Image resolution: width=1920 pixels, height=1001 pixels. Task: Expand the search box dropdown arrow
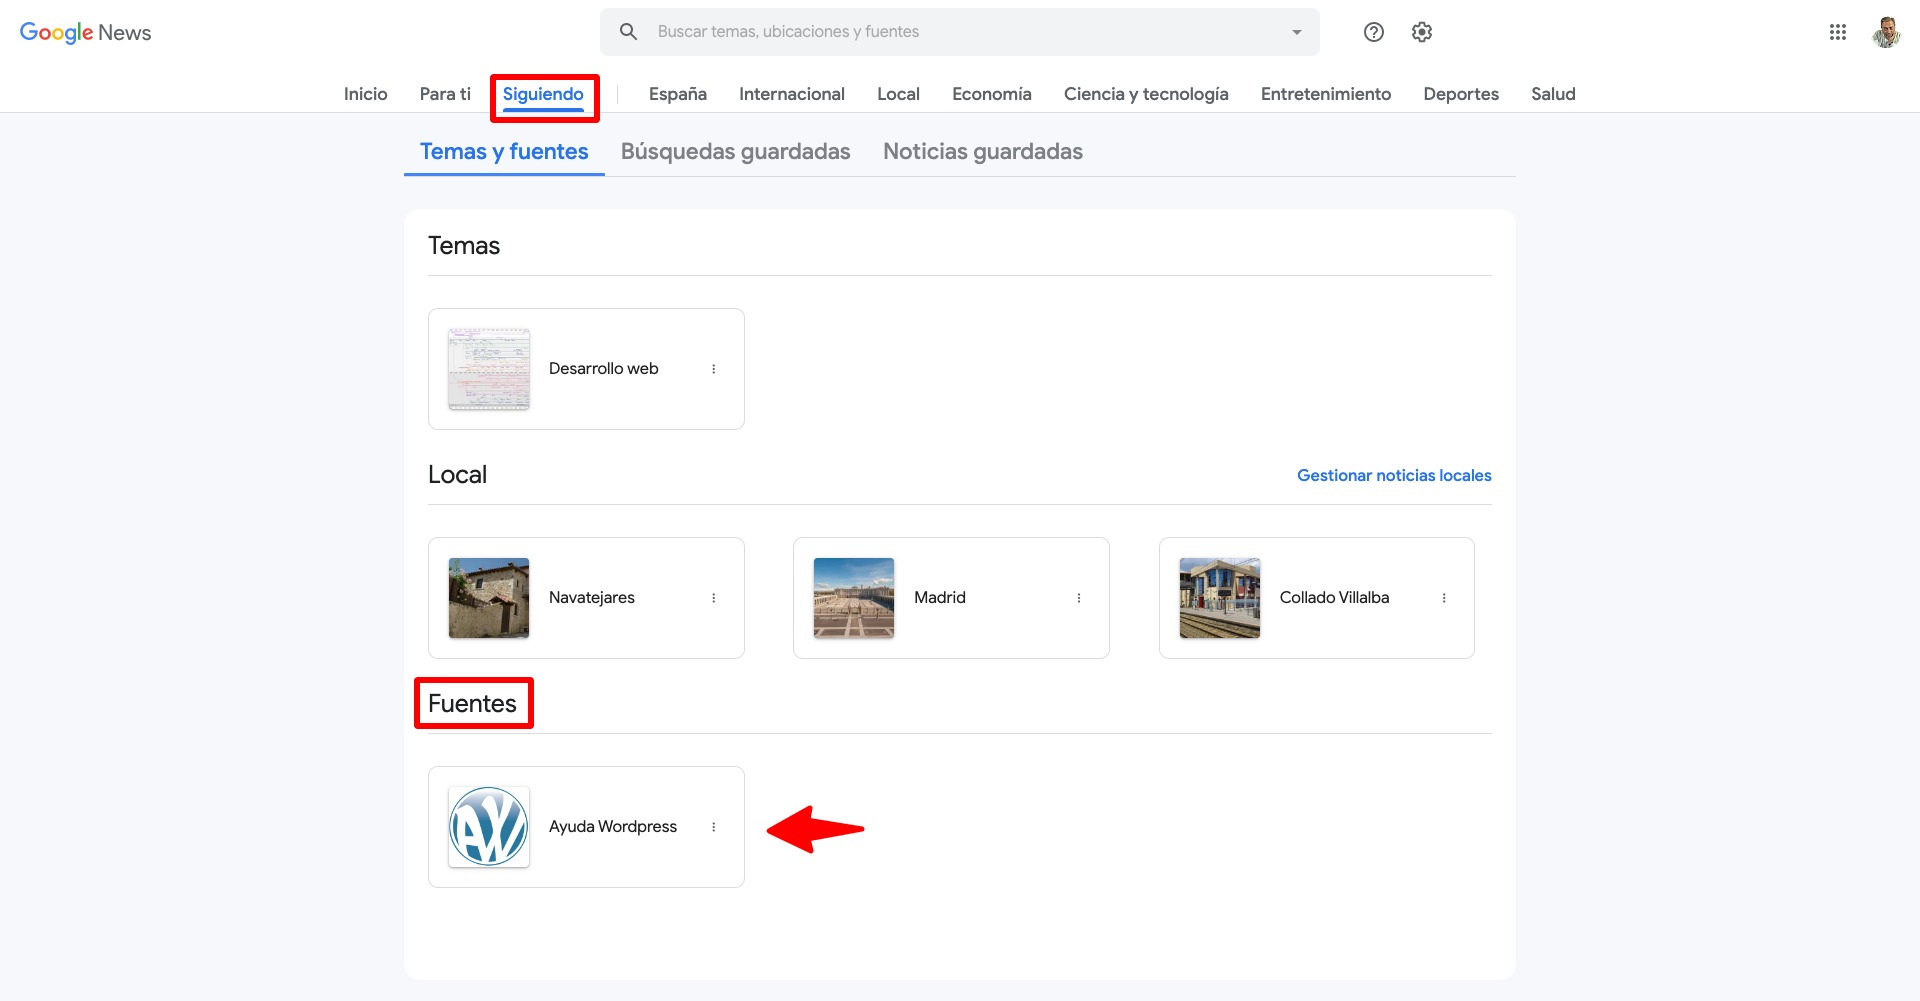tap(1297, 32)
